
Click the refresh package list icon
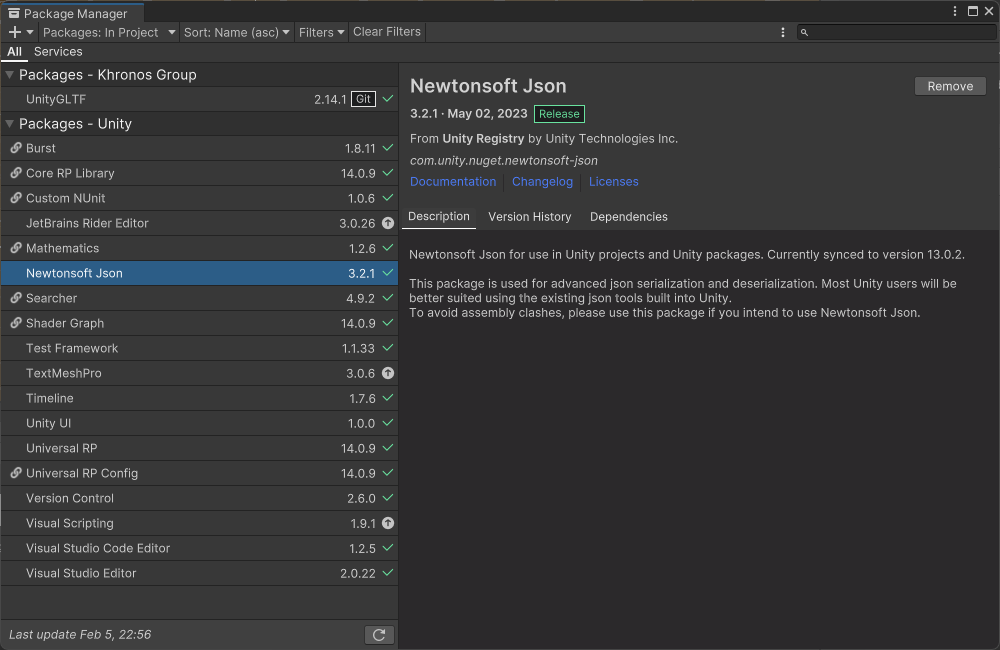coord(379,635)
